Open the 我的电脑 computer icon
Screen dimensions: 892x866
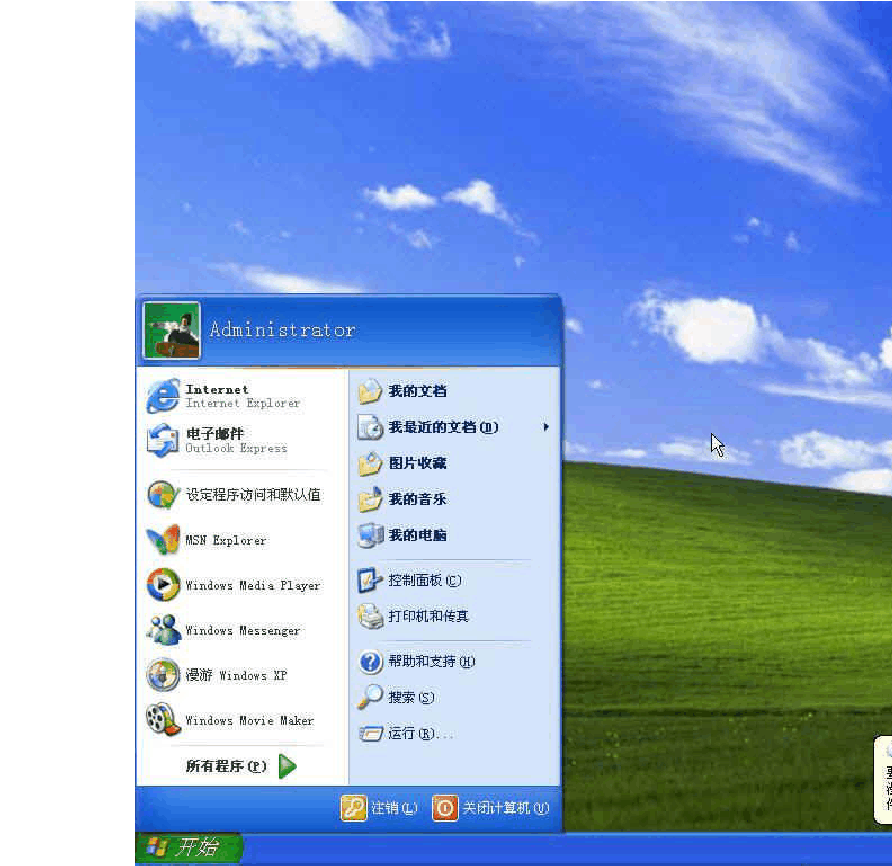pyautogui.click(x=370, y=535)
